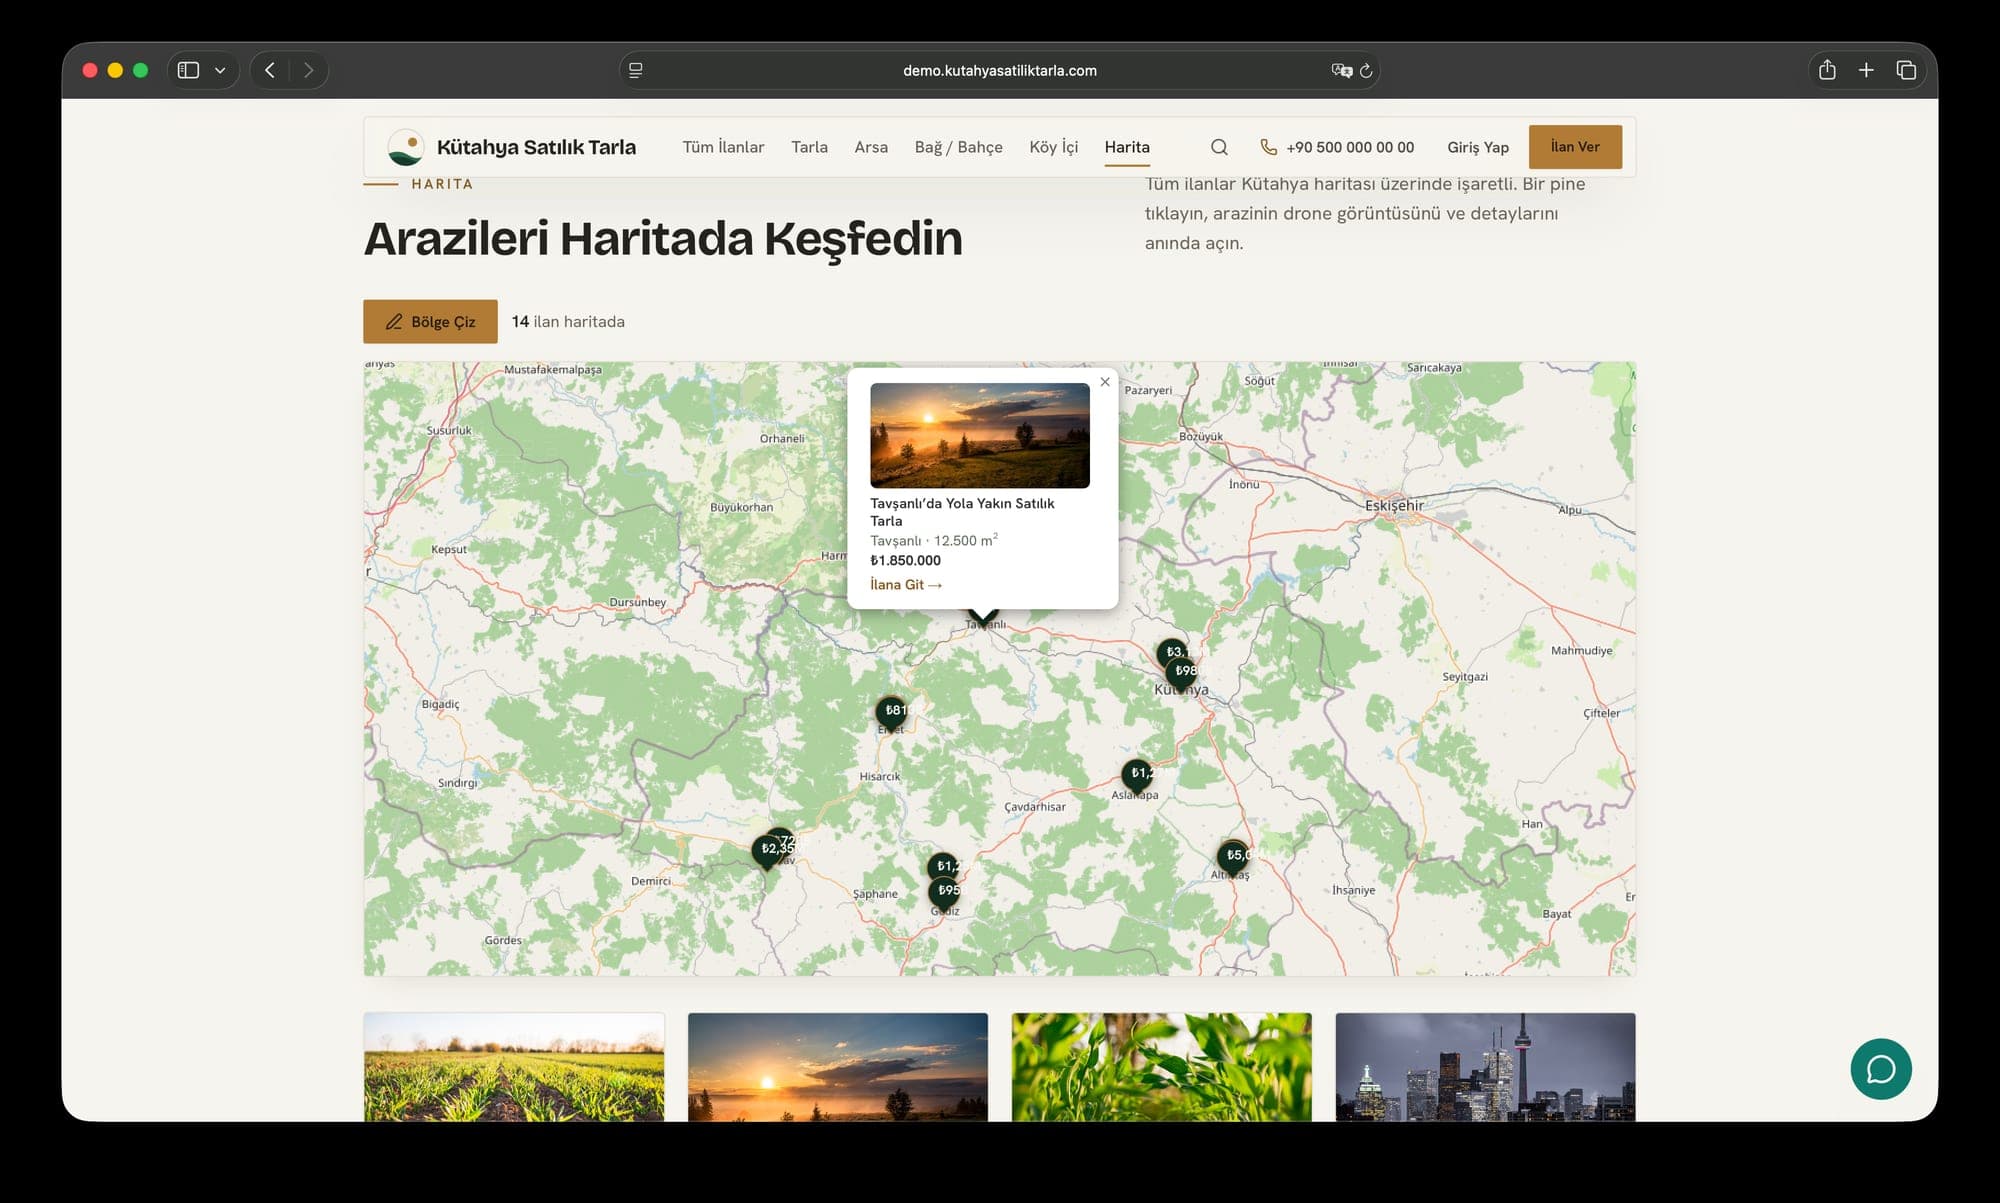Click the Kütahya Satılık Tarla site title
Screen dimensions: 2000x1203
click(536, 147)
